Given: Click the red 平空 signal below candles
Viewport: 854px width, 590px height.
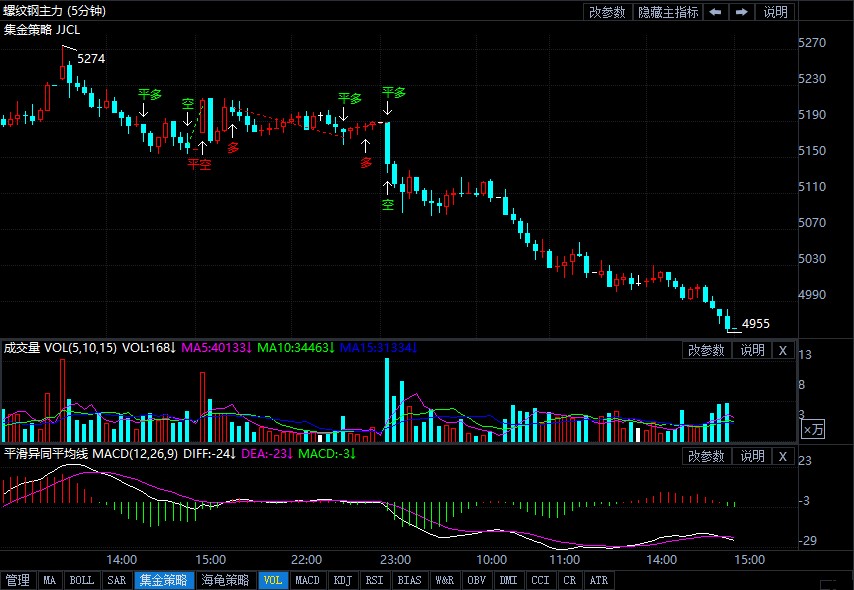Looking at the screenshot, I should click(199, 164).
